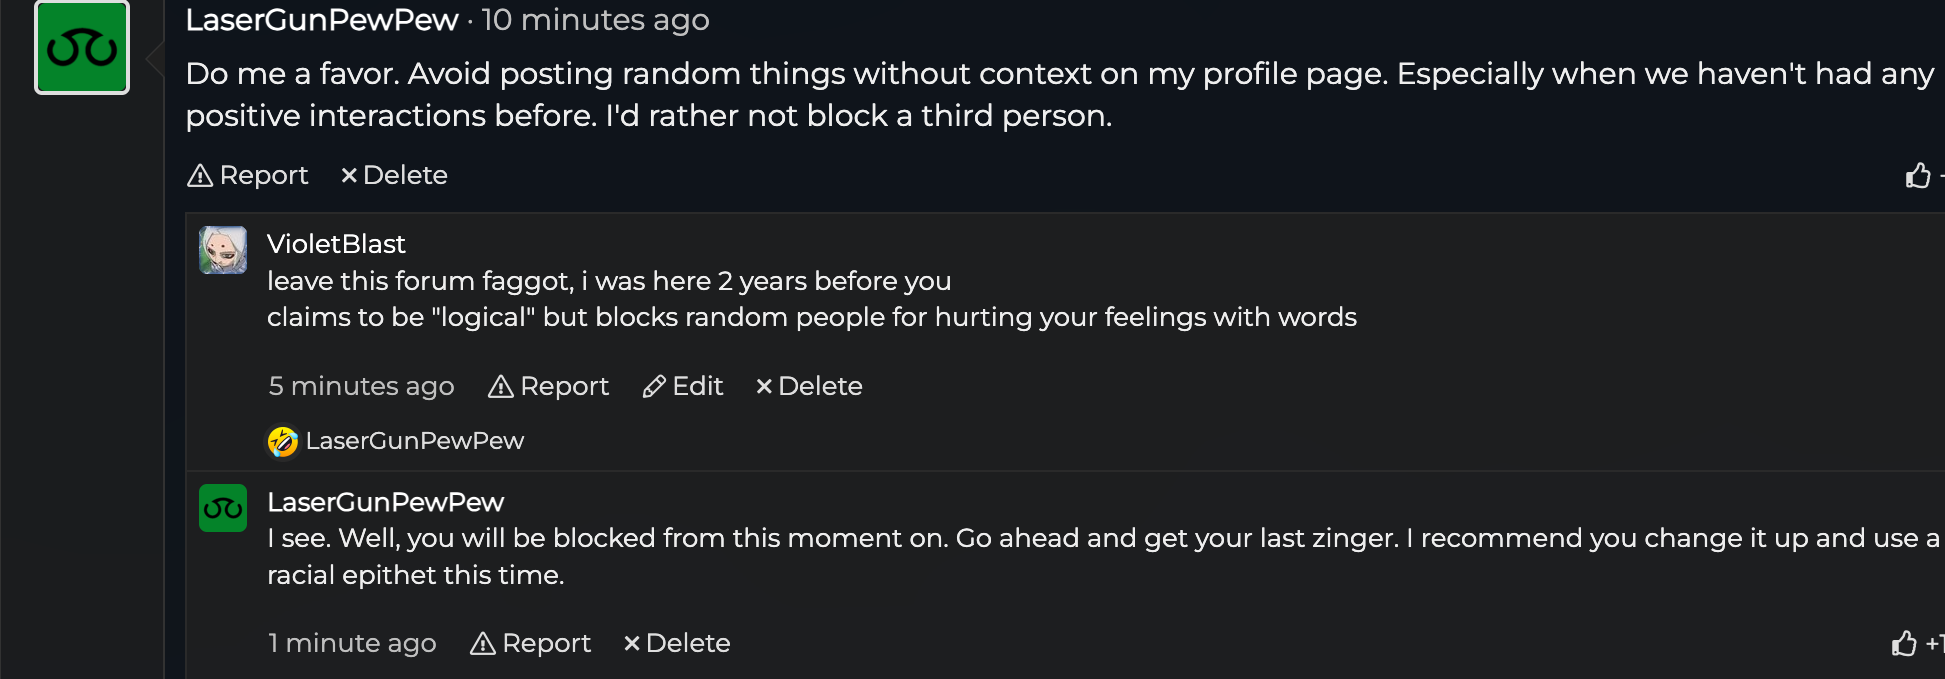Like the last comment with thumbs up
1945x679 pixels.
[1904, 643]
